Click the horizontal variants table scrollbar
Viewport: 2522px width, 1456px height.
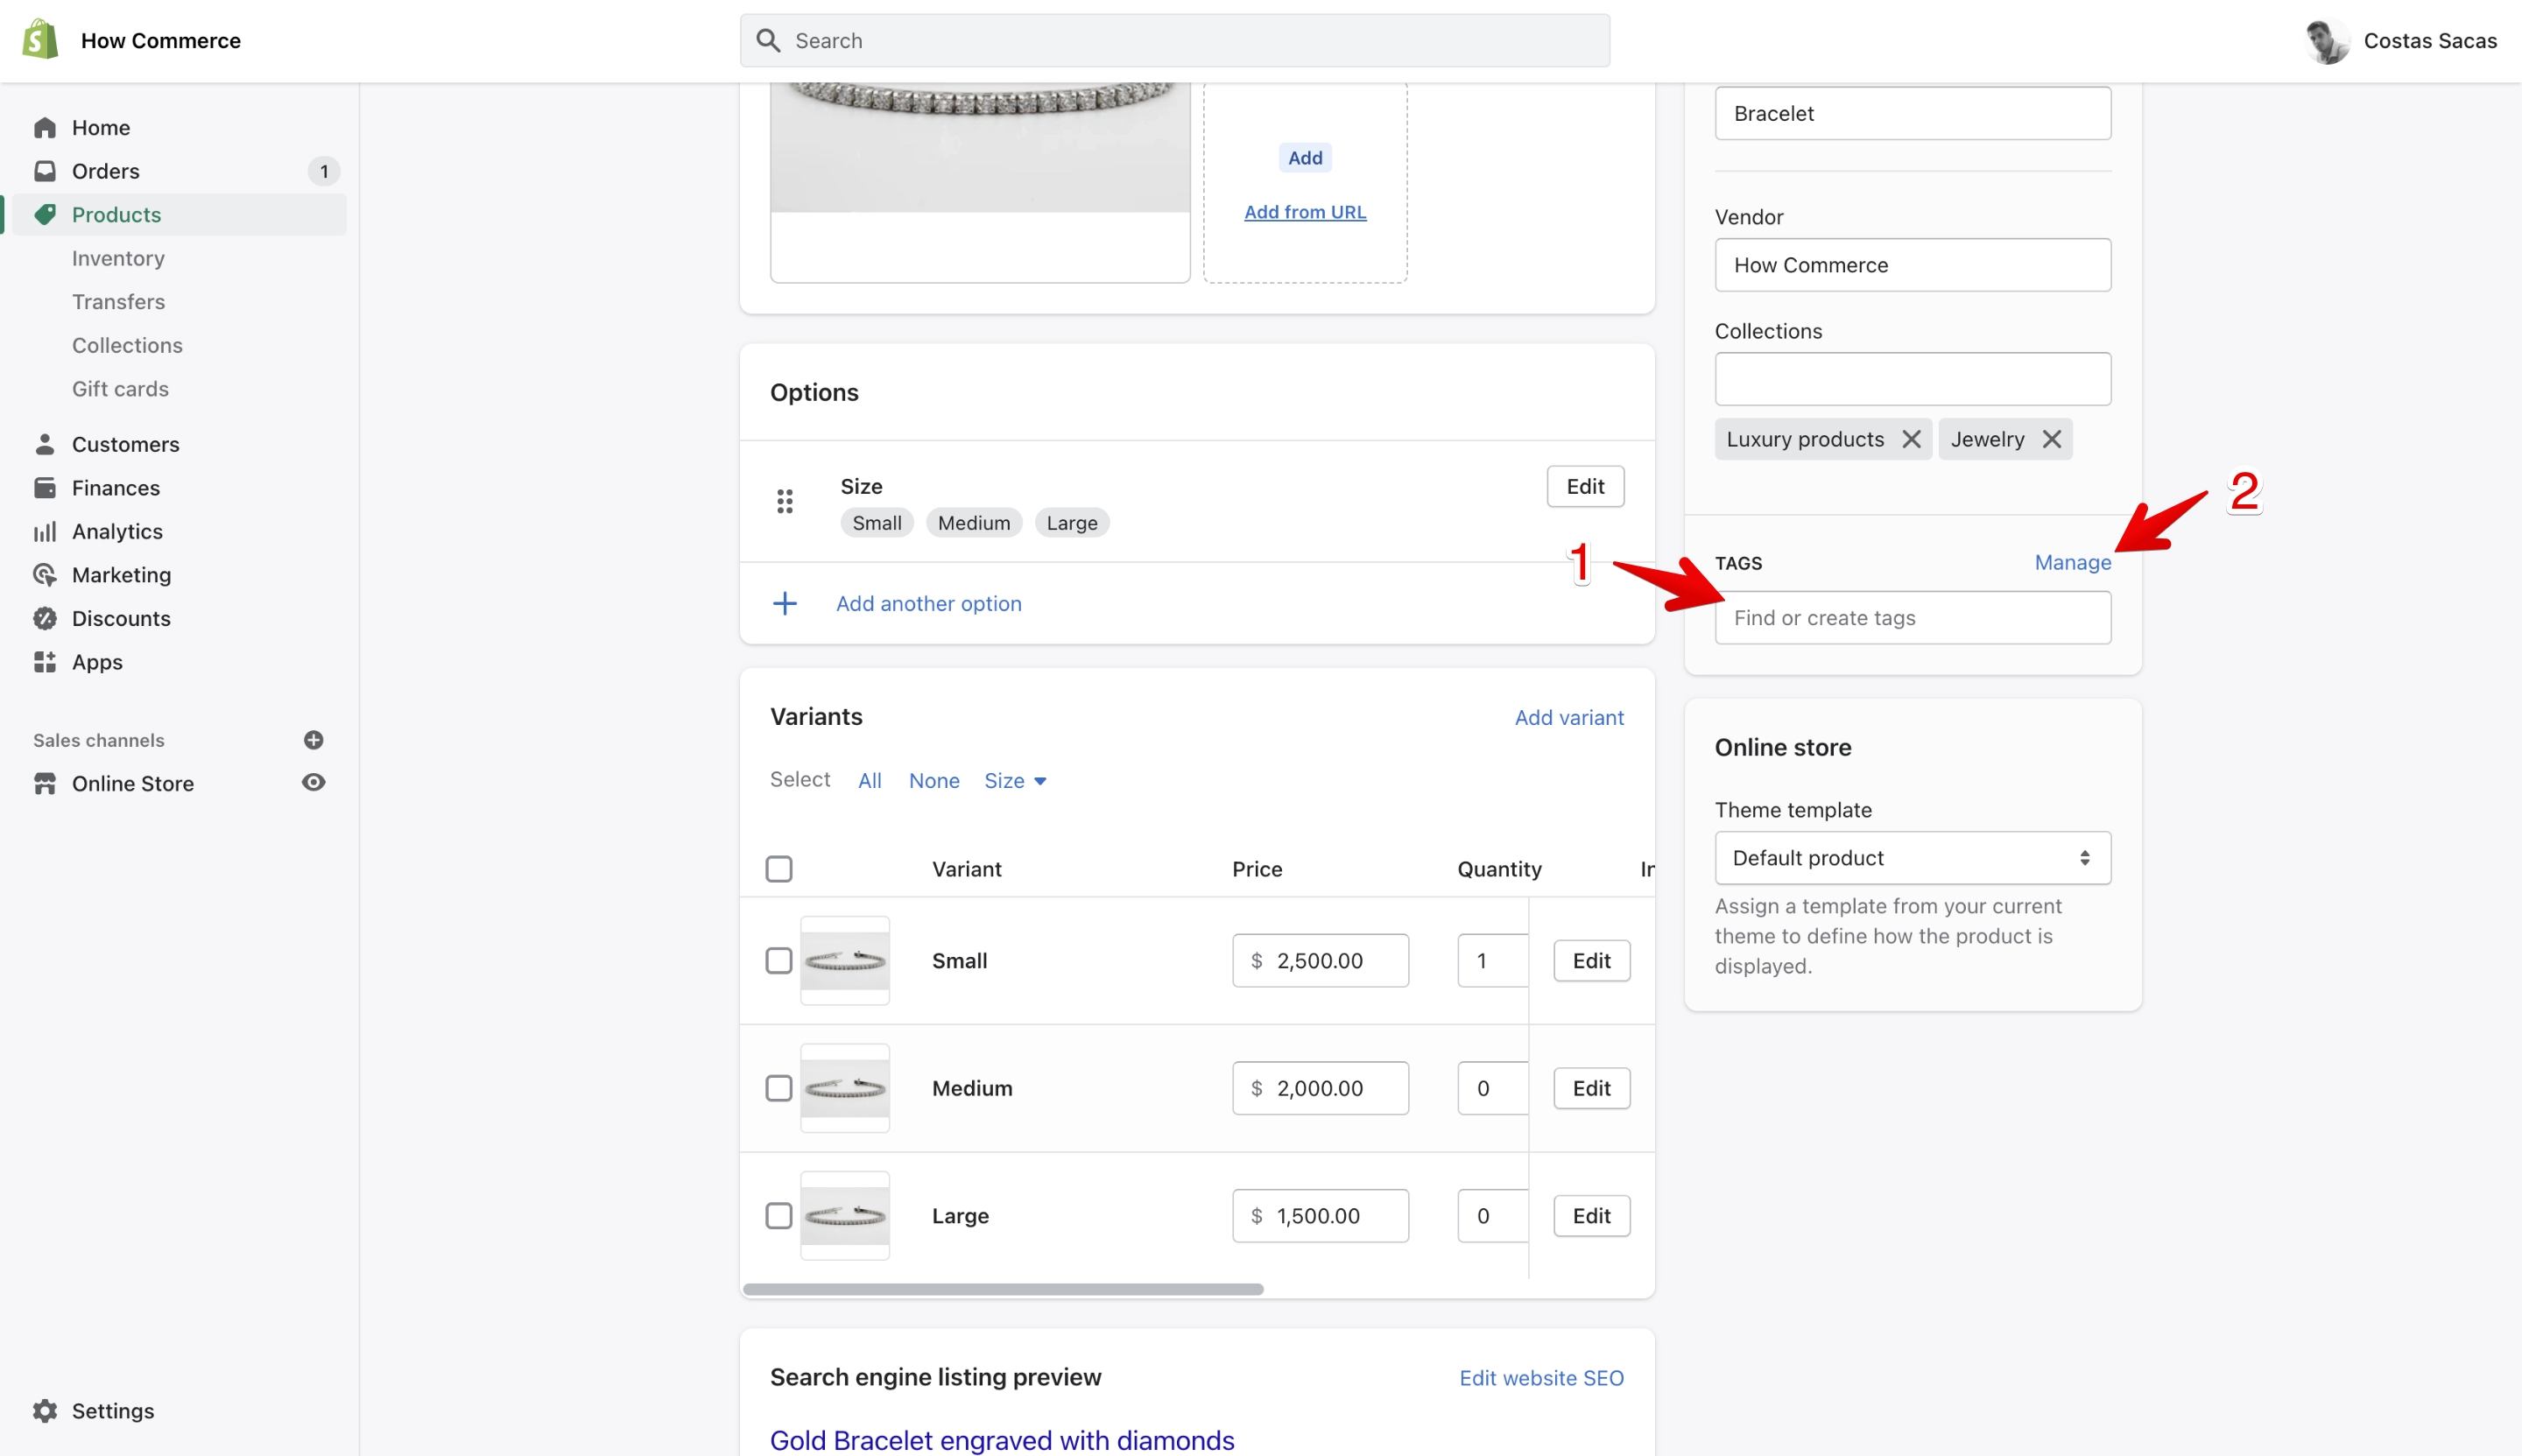(1003, 1289)
